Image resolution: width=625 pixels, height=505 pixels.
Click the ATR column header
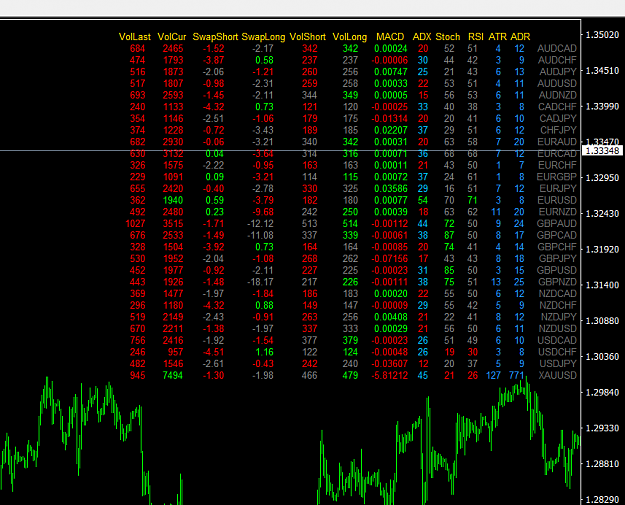[497, 37]
